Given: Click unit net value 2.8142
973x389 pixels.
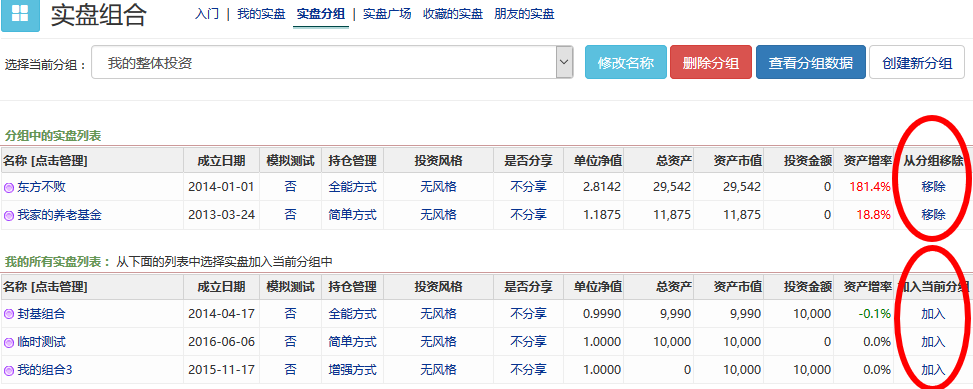Looking at the screenshot, I should (601, 187).
